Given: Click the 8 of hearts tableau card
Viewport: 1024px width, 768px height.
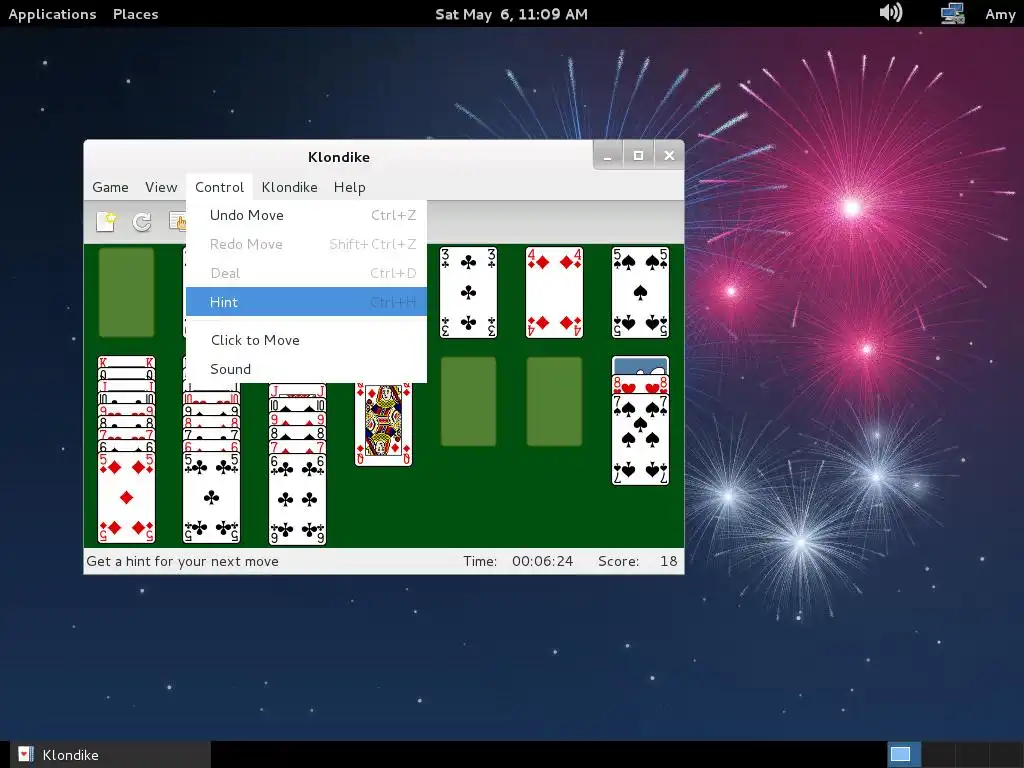Looking at the screenshot, I should (x=640, y=384).
